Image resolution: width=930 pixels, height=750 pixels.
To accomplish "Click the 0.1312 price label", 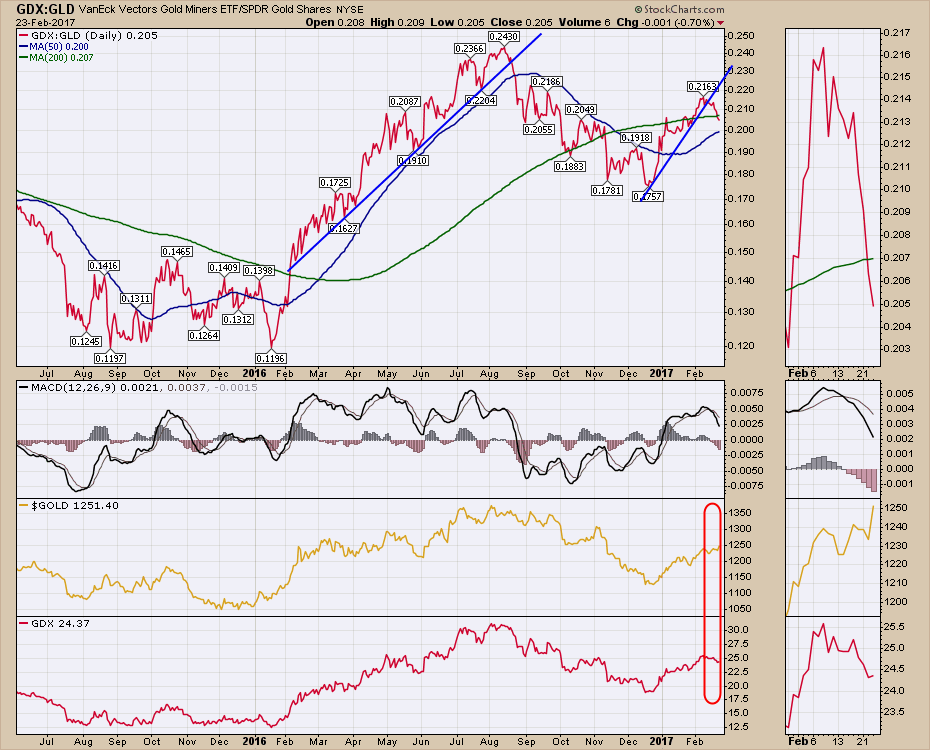I will (238, 319).
